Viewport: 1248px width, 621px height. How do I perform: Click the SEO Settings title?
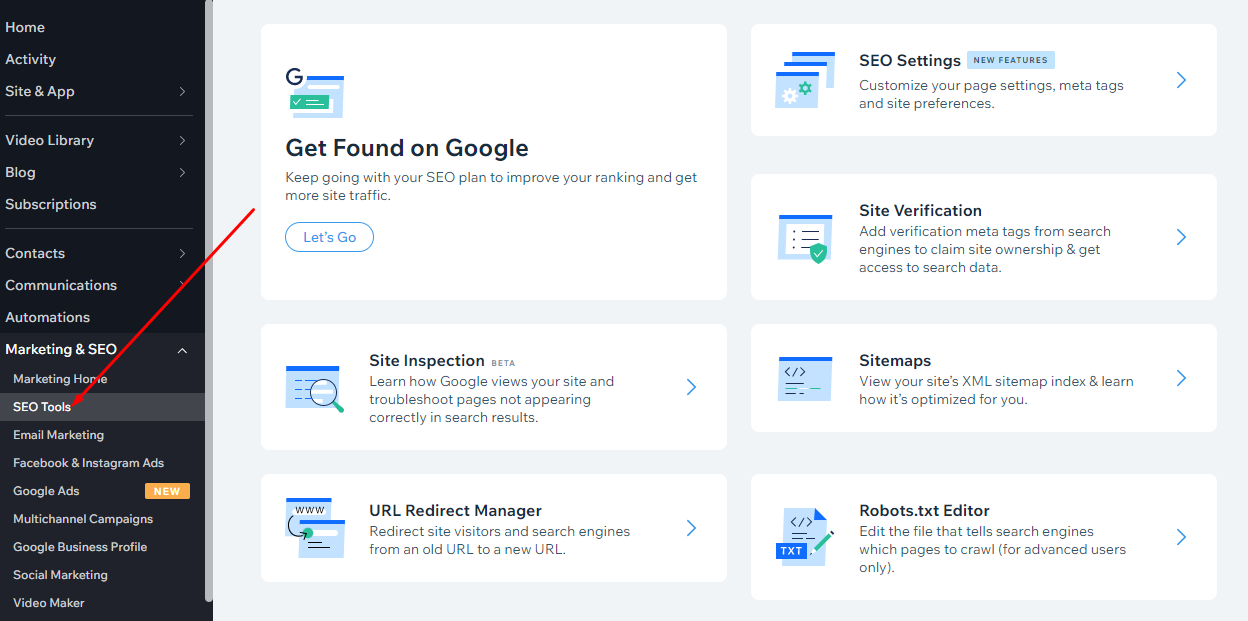(x=910, y=60)
